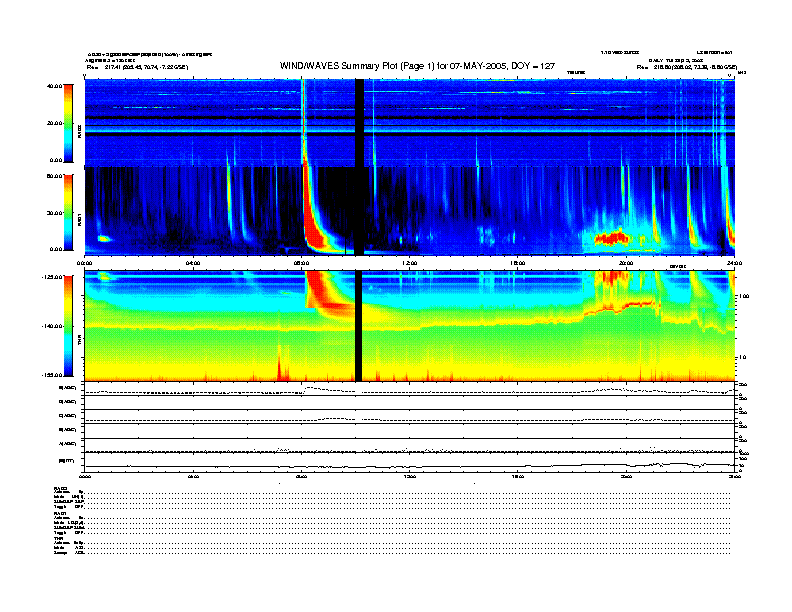Click the 00:00 tick below RAD1 panel
This screenshot has width=792, height=612.
[85, 263]
